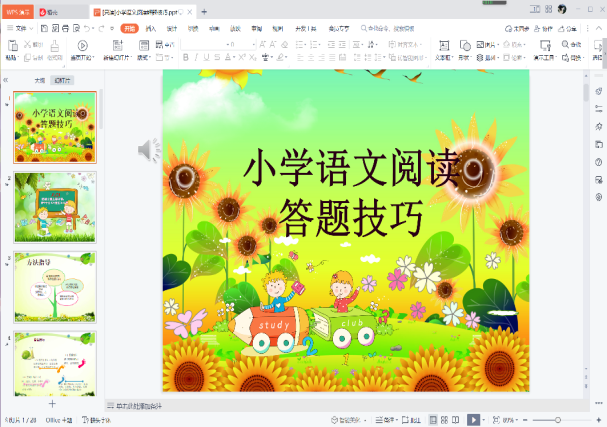The width and height of the screenshot is (607, 427).
Task: Click the Format Painter brush icon
Action: click(x=55, y=46)
